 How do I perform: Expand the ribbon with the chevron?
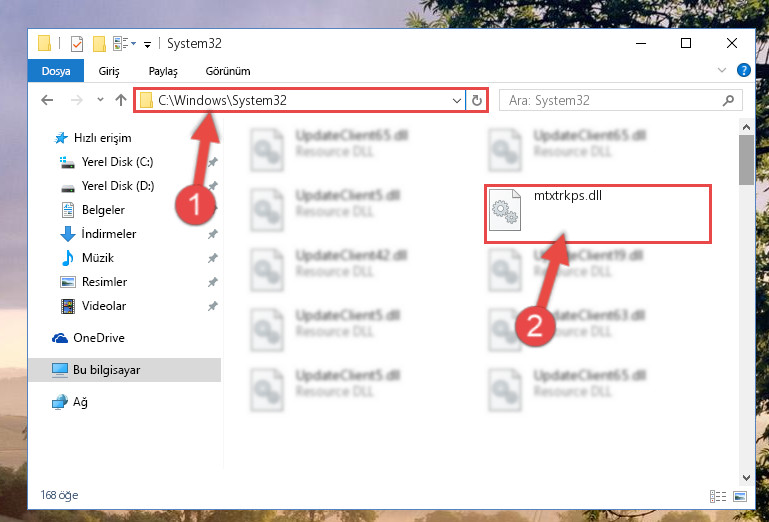722,70
